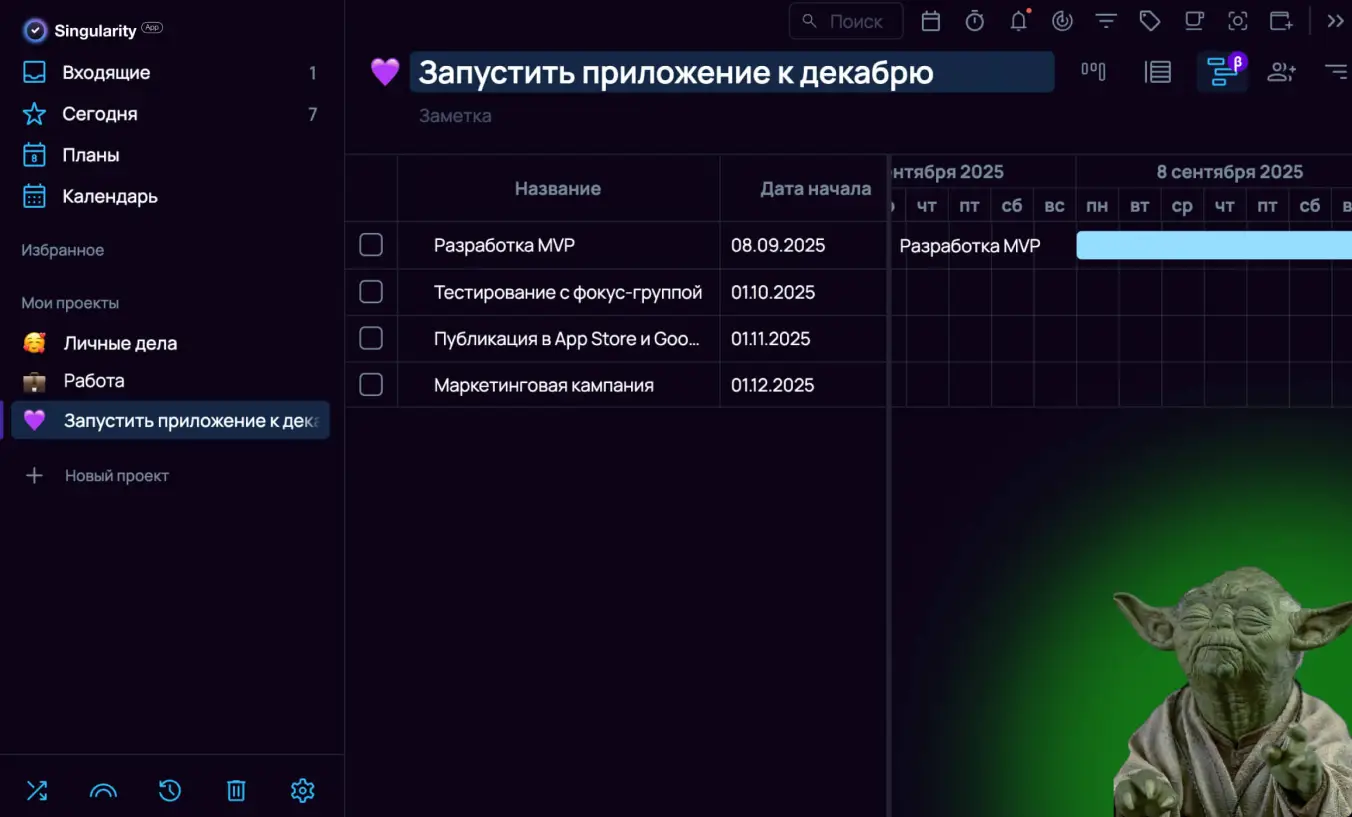Open the trash bin icon
This screenshot has height=817, width=1352.
click(236, 791)
